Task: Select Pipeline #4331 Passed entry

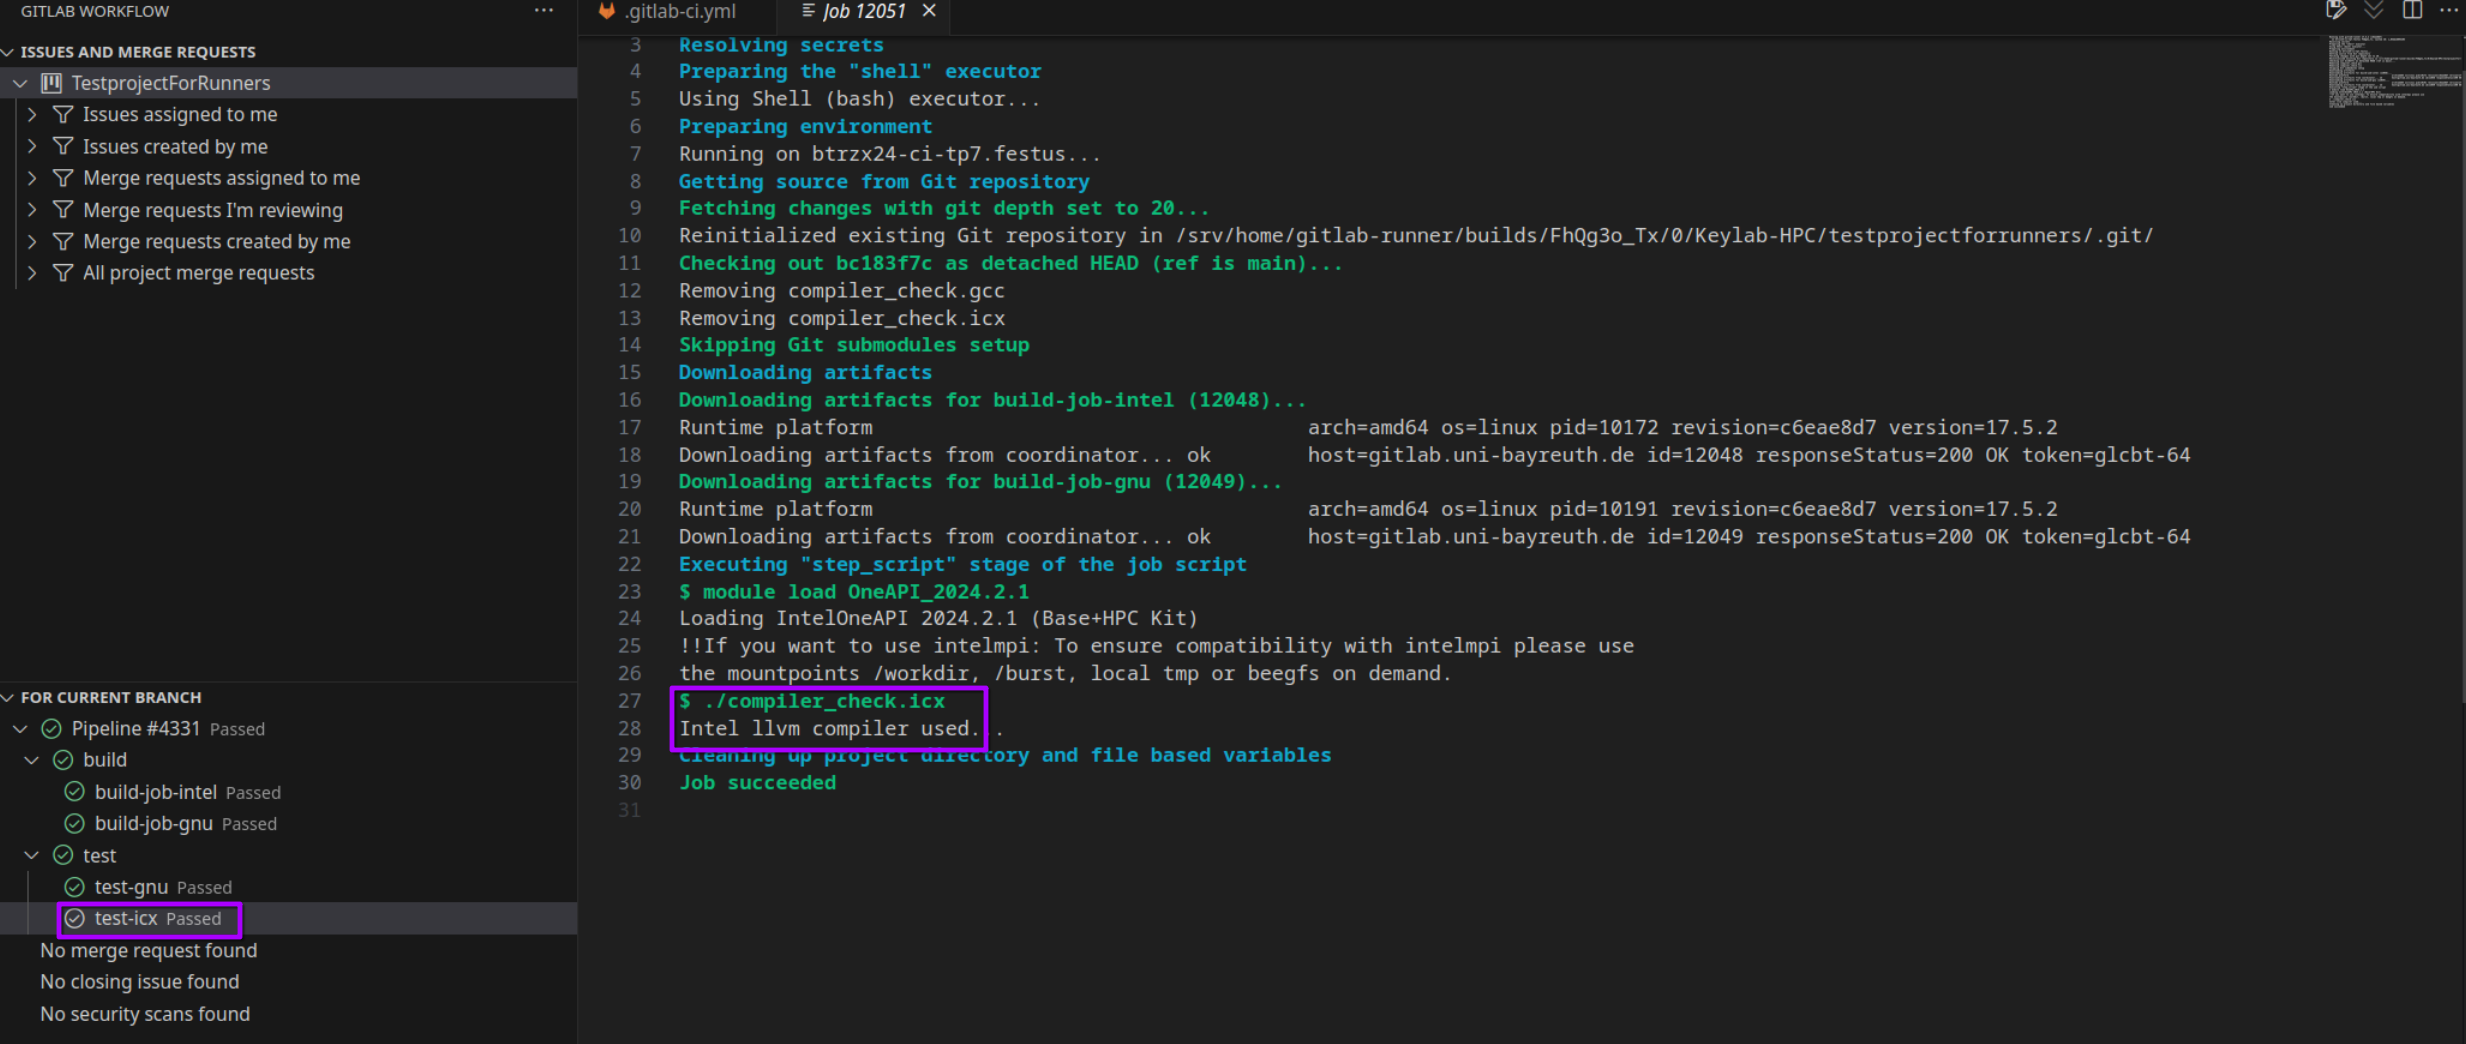Action: point(288,729)
